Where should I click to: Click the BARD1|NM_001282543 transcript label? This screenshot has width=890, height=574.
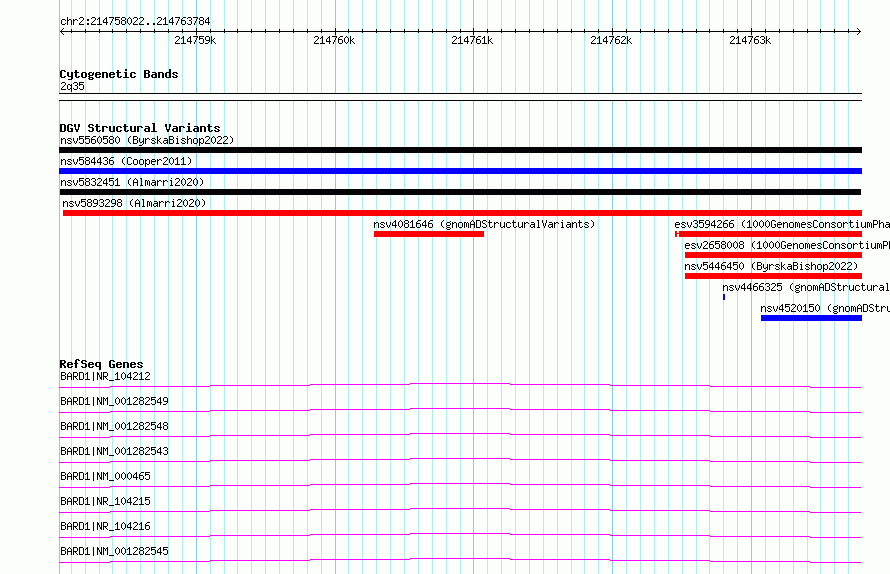tap(114, 451)
